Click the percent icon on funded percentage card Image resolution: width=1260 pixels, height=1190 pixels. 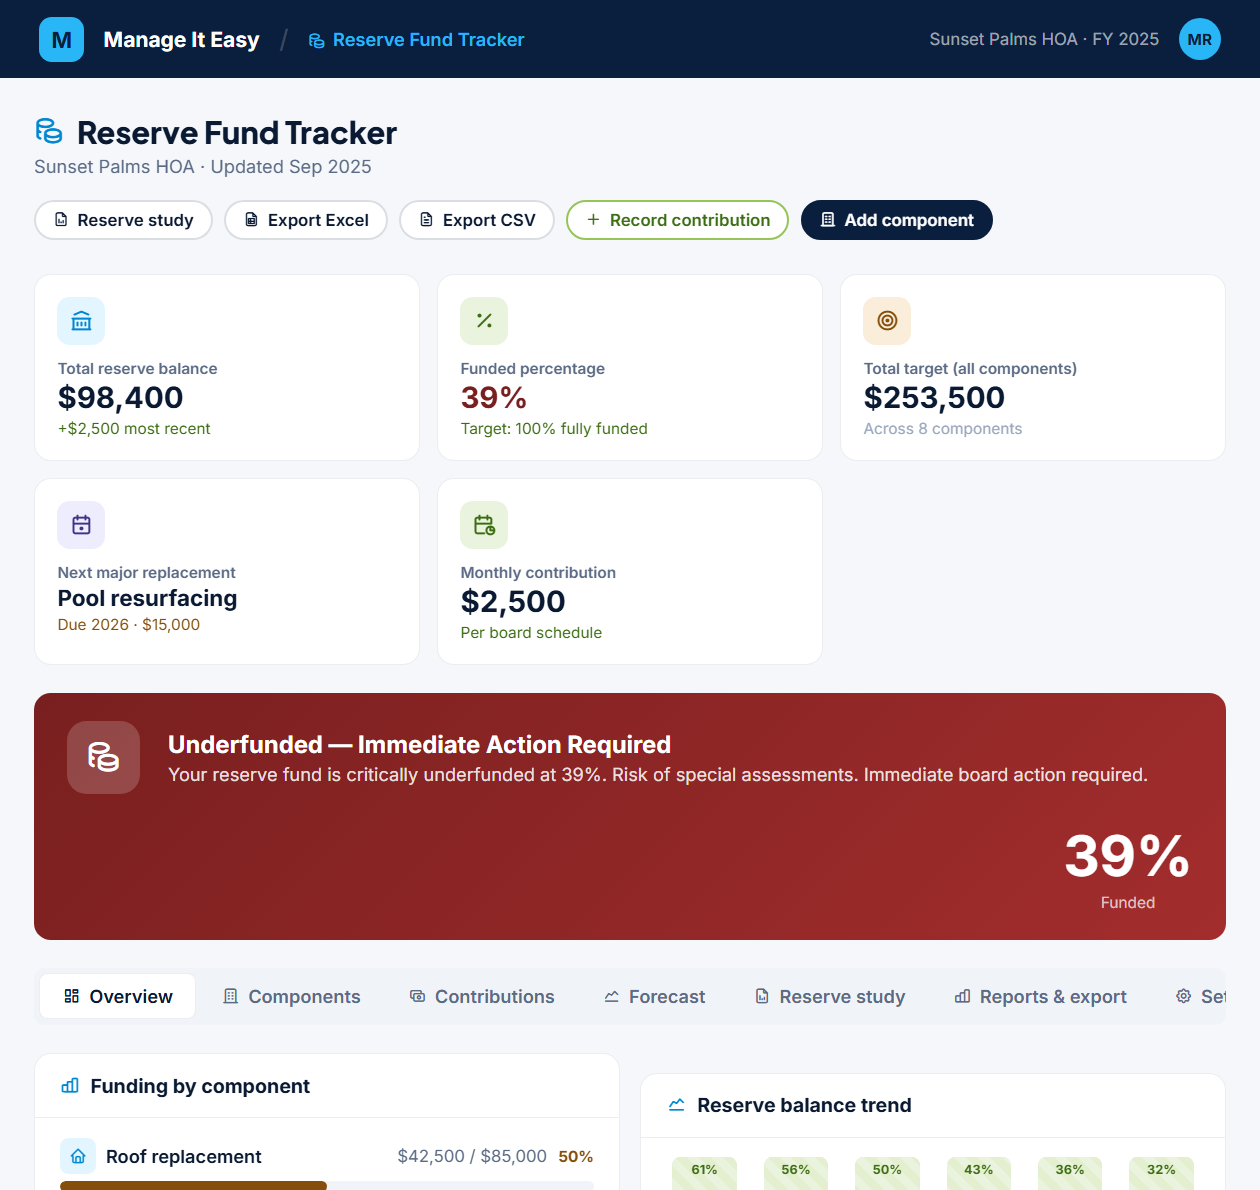point(484,321)
